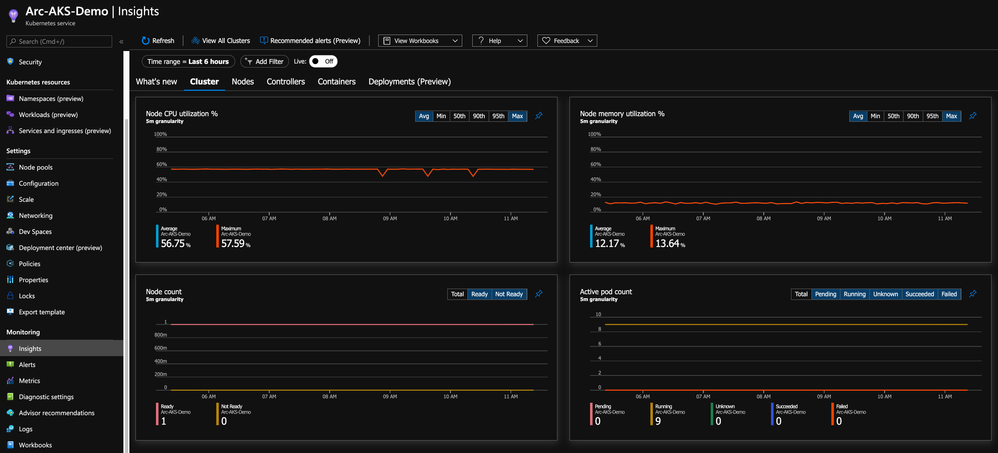Open the Time range Last 6 hours selector

pyautogui.click(x=188, y=61)
